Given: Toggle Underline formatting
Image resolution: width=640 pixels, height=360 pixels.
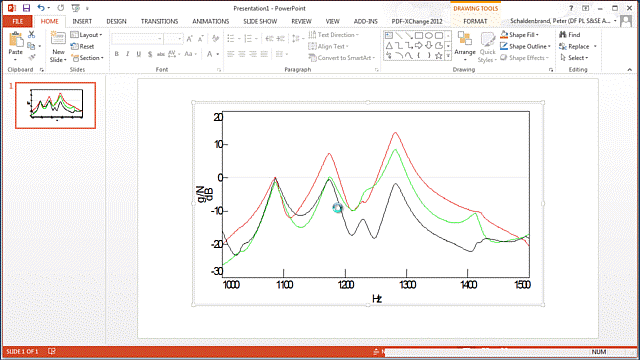Looking at the screenshot, I should click(139, 54).
